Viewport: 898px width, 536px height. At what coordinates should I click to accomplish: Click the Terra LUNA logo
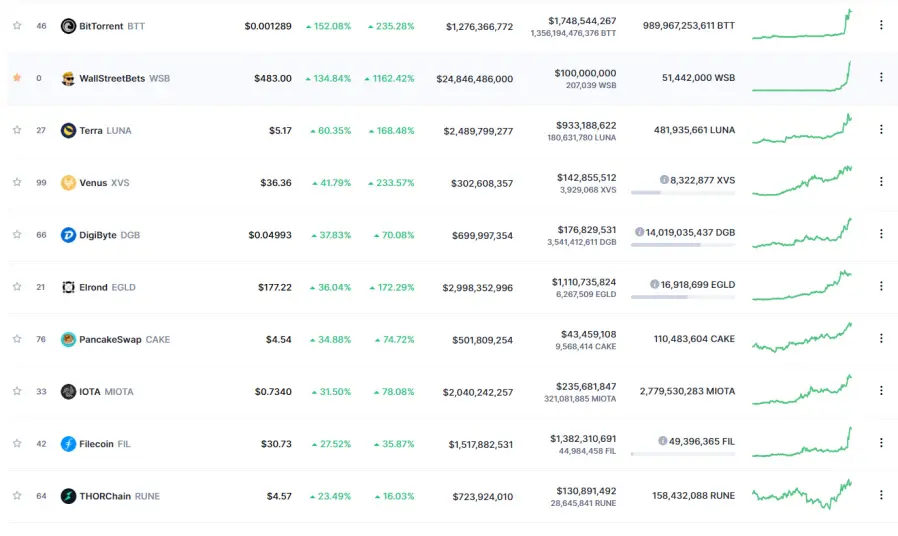click(x=68, y=131)
